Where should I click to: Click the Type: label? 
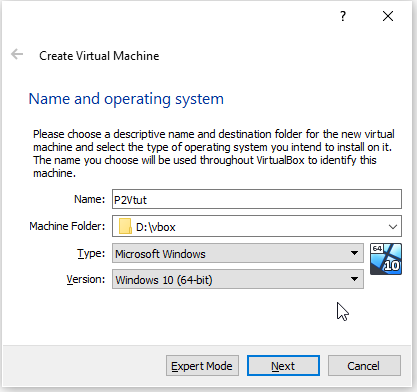click(91, 253)
